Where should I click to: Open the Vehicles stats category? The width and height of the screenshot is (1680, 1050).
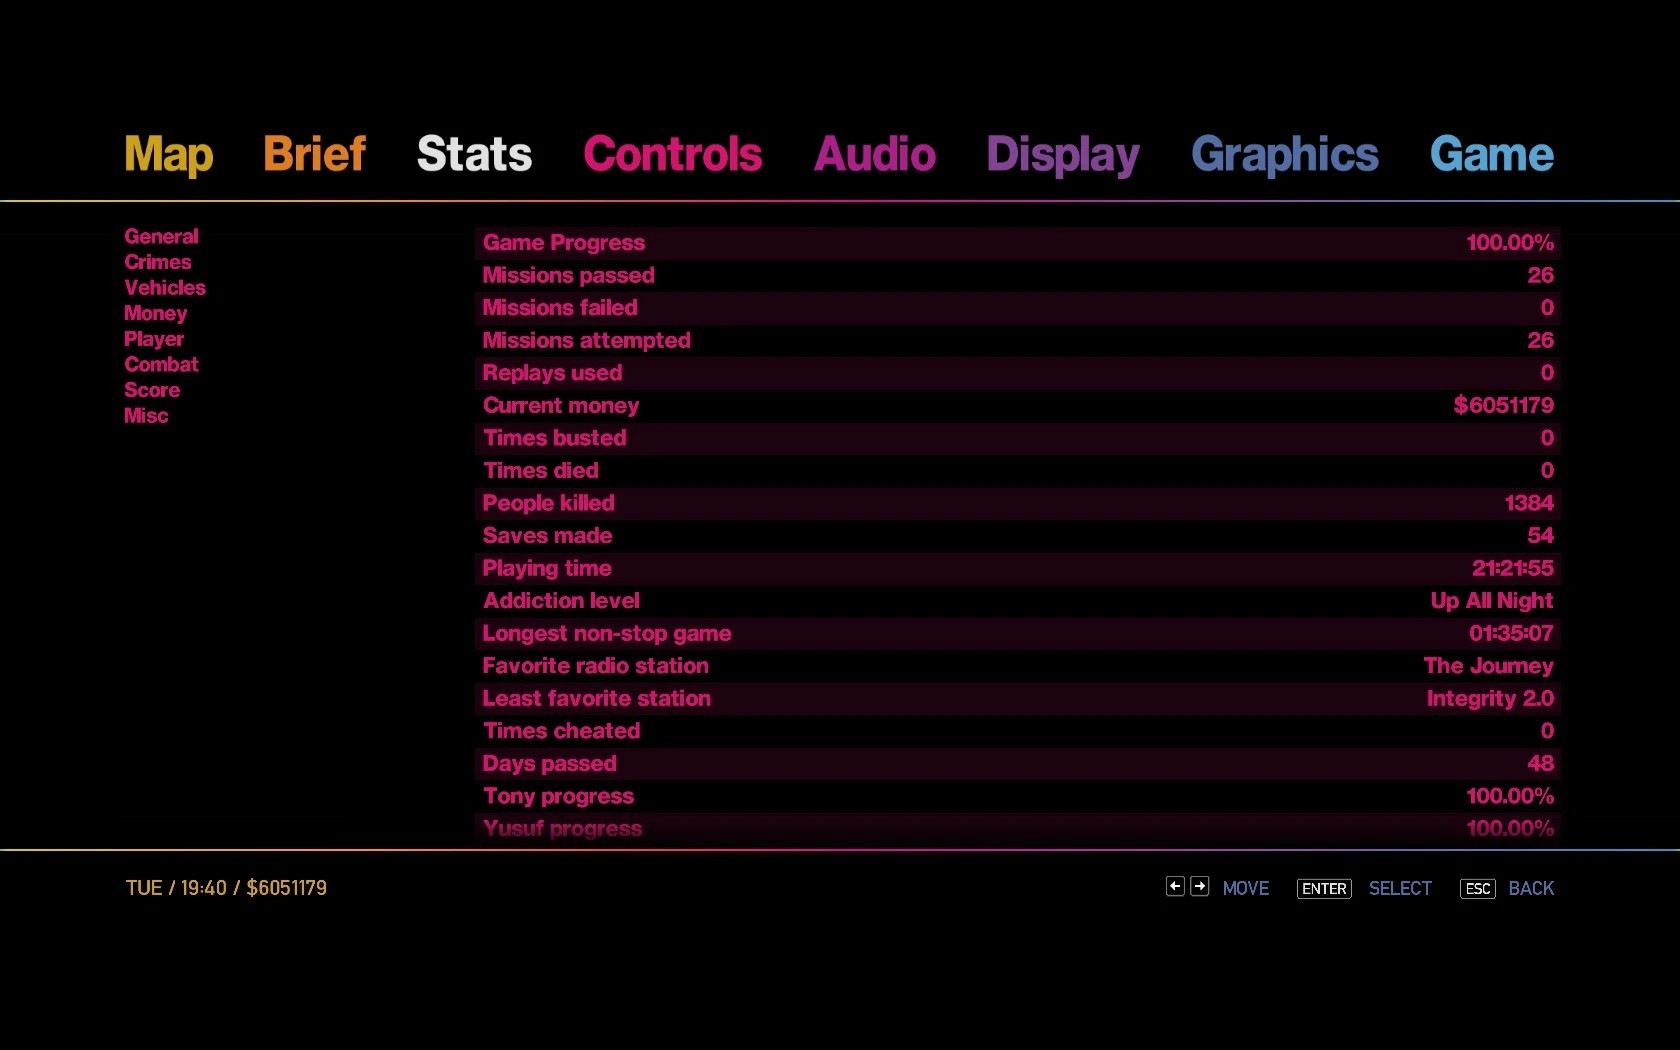[165, 288]
